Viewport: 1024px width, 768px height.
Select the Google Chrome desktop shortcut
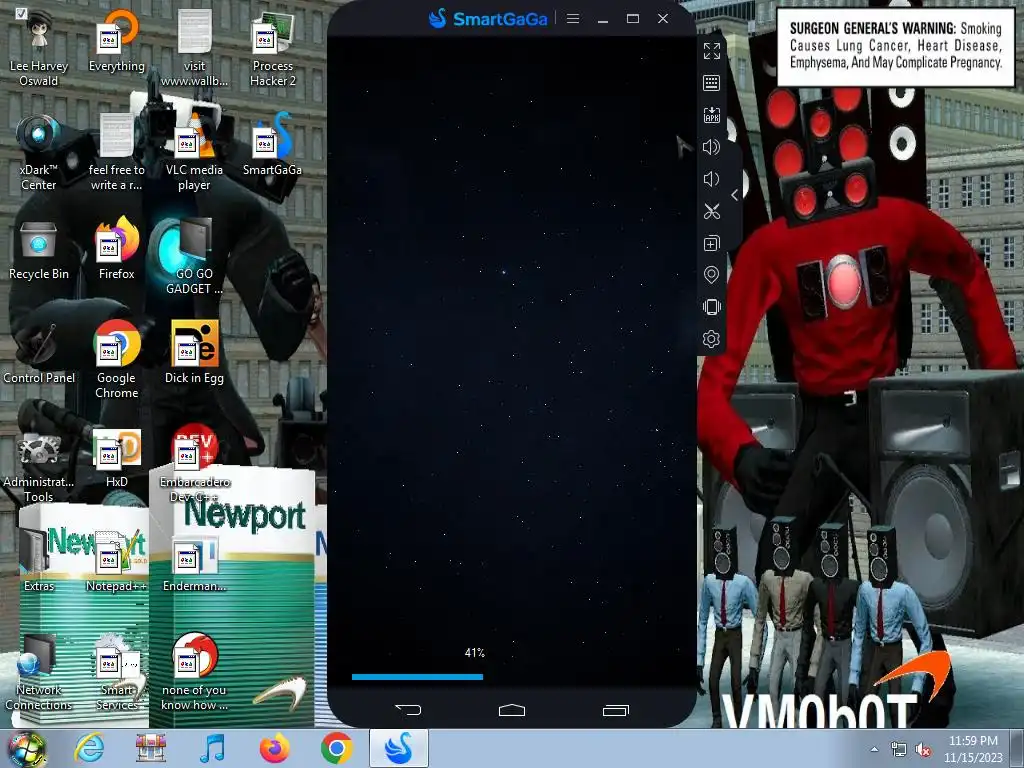click(116, 360)
